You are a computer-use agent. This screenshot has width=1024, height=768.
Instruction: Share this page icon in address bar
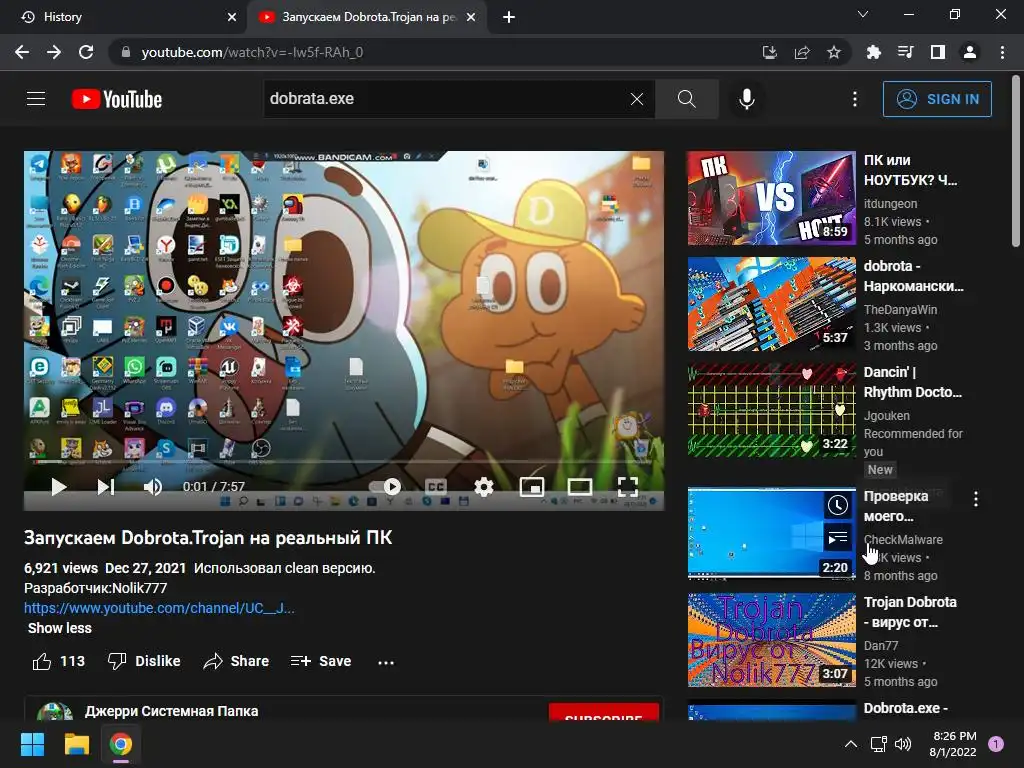click(802, 52)
